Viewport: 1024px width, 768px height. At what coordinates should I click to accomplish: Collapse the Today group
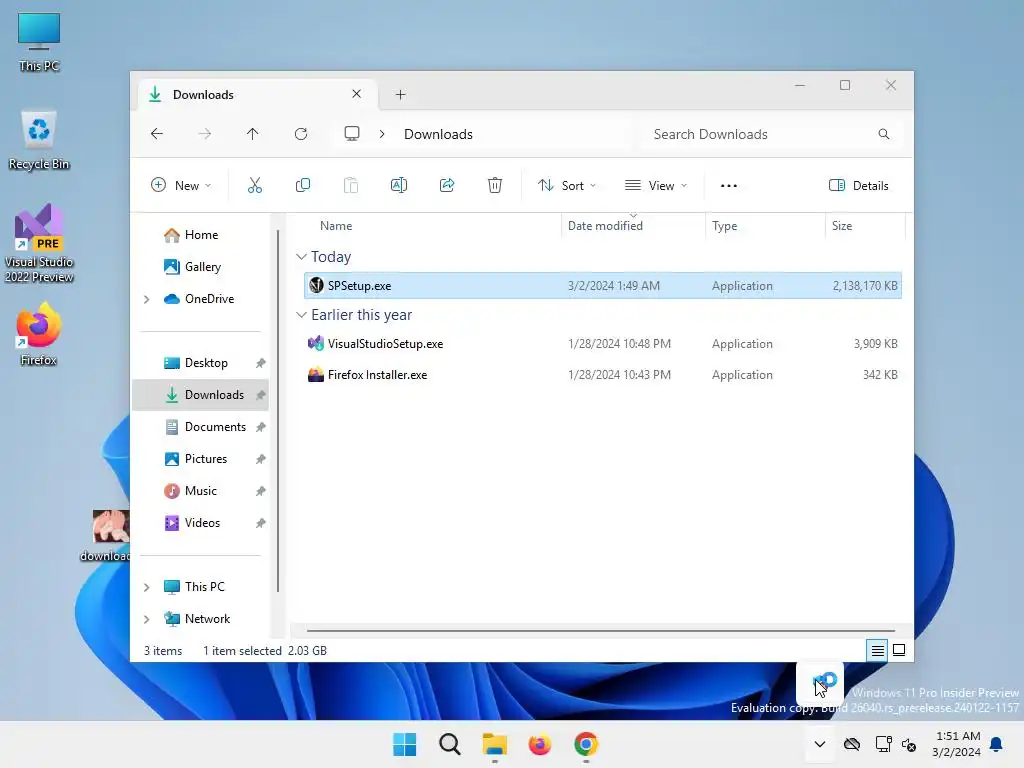(x=301, y=257)
